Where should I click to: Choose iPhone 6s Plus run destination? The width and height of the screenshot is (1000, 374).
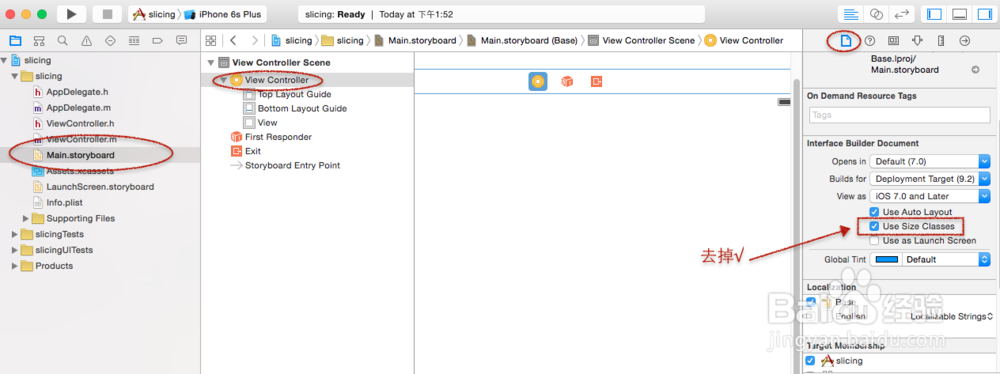(x=222, y=14)
